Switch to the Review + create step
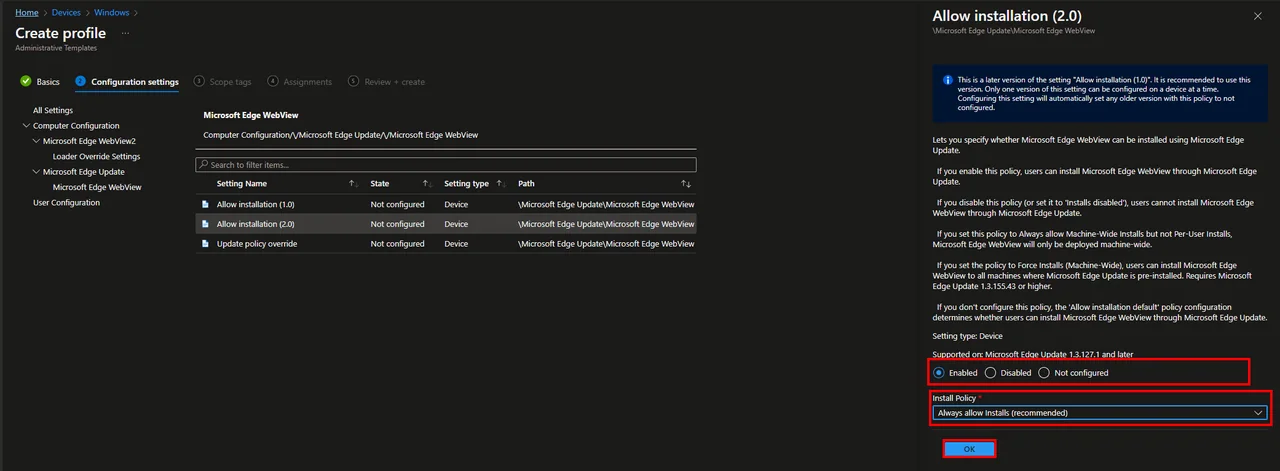This screenshot has width=1280, height=471. [387, 82]
